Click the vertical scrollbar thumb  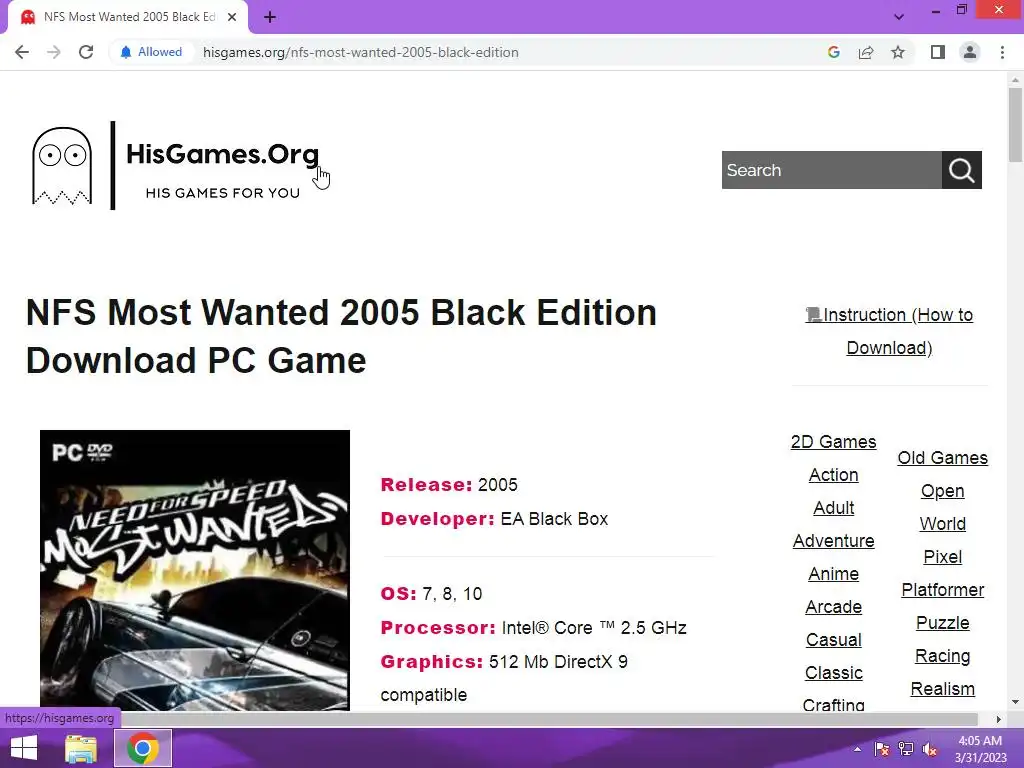(x=1015, y=124)
